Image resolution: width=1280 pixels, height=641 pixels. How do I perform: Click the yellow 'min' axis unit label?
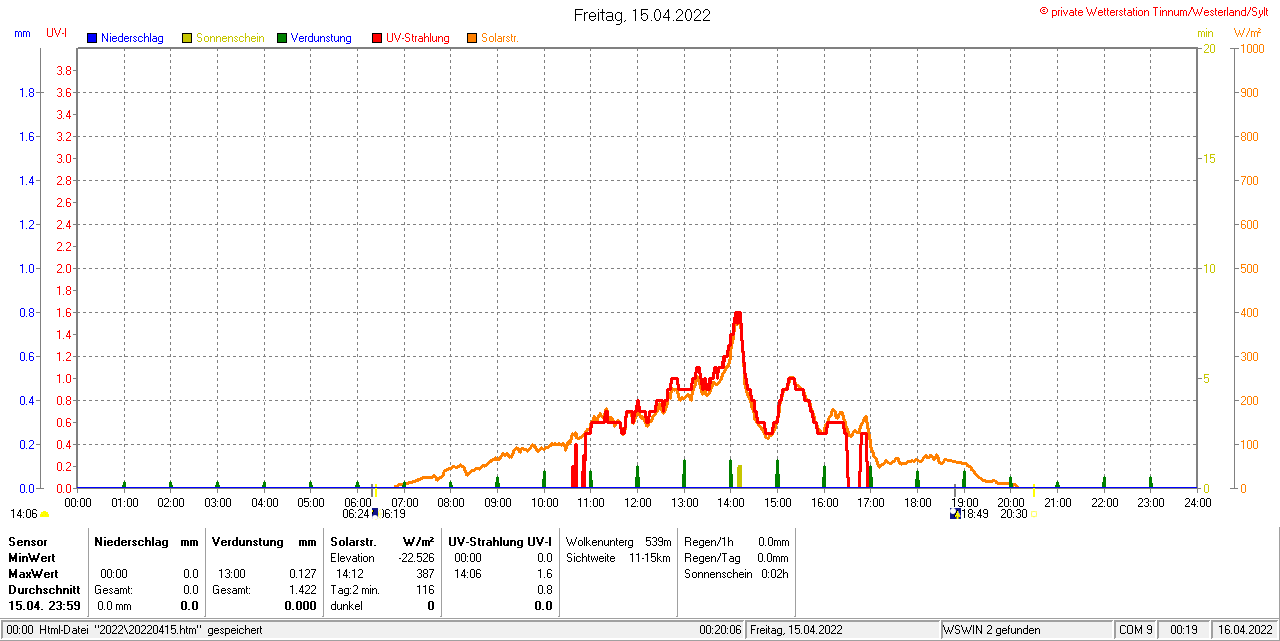tap(1205, 33)
